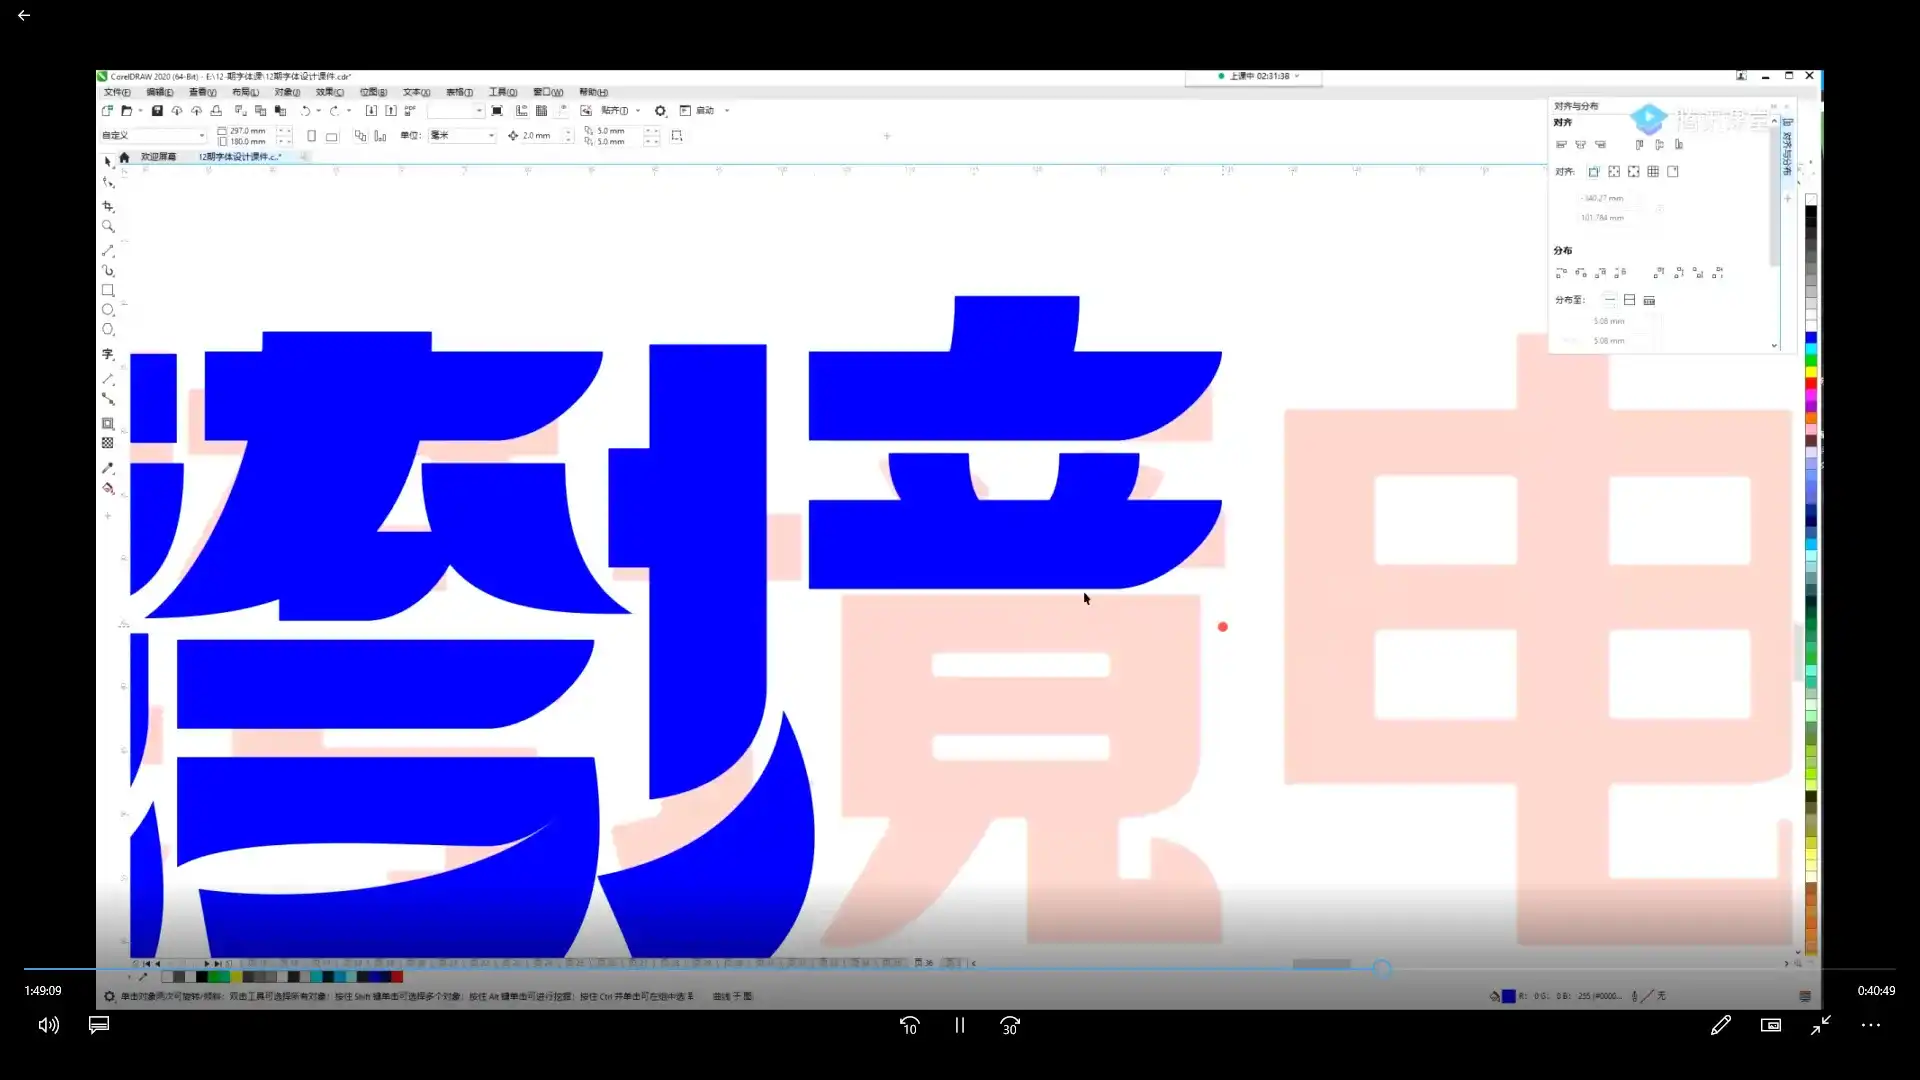Toggle landscape page orientation
Screen dimensions: 1920x1080
(332, 136)
